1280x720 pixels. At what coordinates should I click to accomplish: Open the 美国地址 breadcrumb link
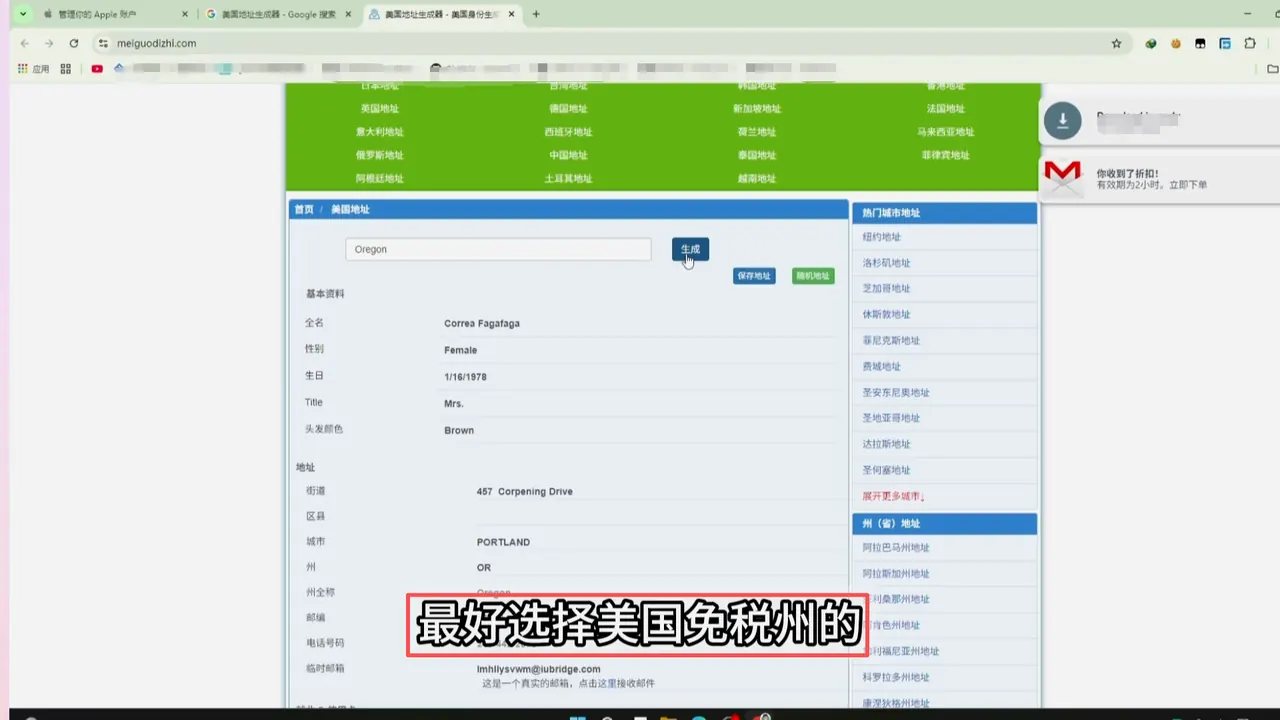[350, 210]
